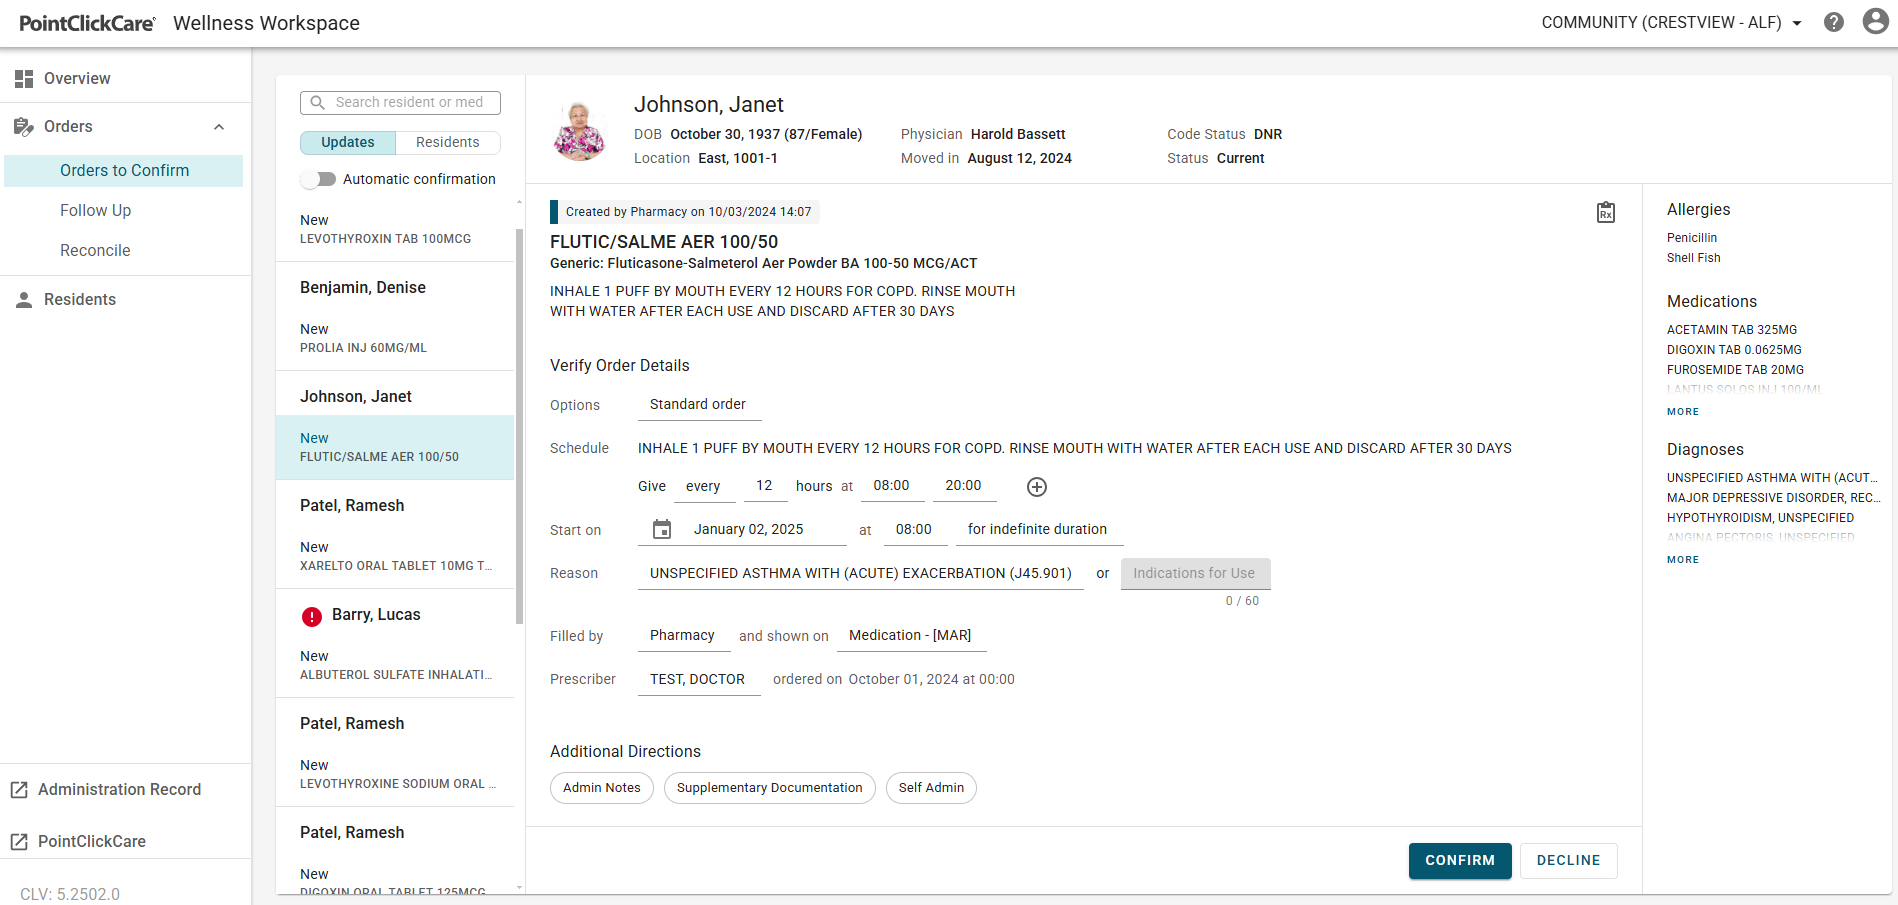The width and height of the screenshot is (1898, 905).
Task: Confirm the FLUTIC/SALME order
Action: (x=1459, y=860)
